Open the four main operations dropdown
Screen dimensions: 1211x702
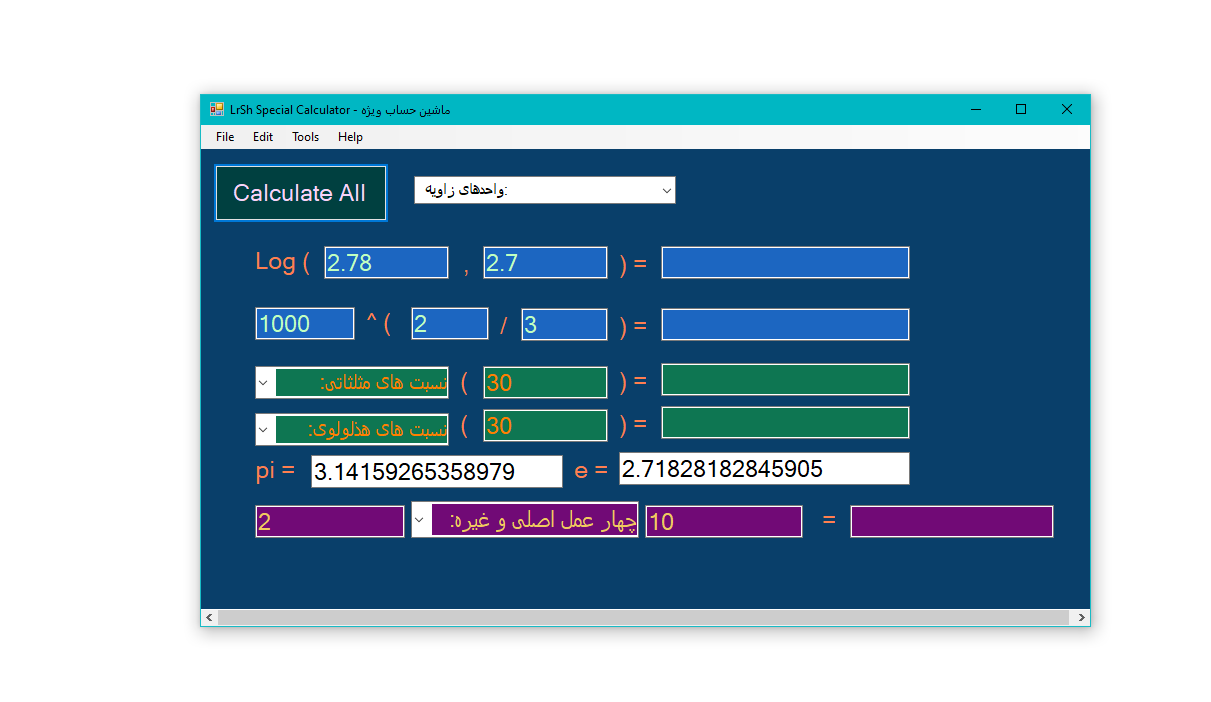[x=422, y=520]
